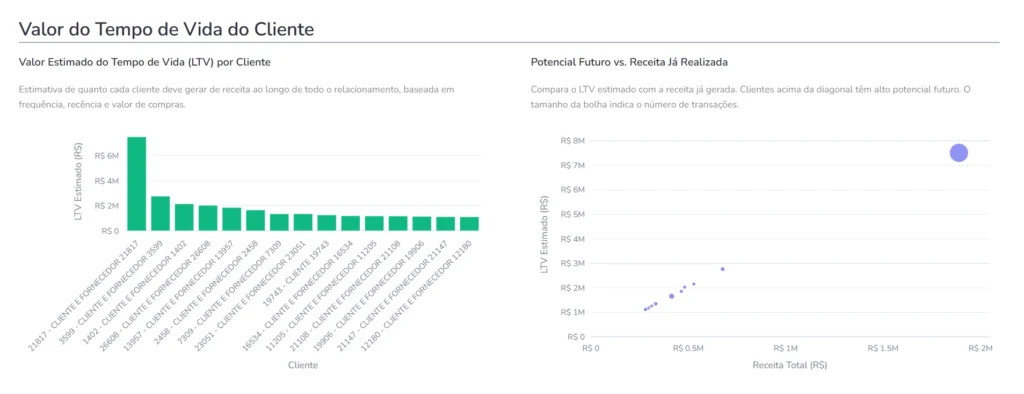The image size is (1024, 394).
Task: Click the bar for client 19743
Action: (327, 223)
